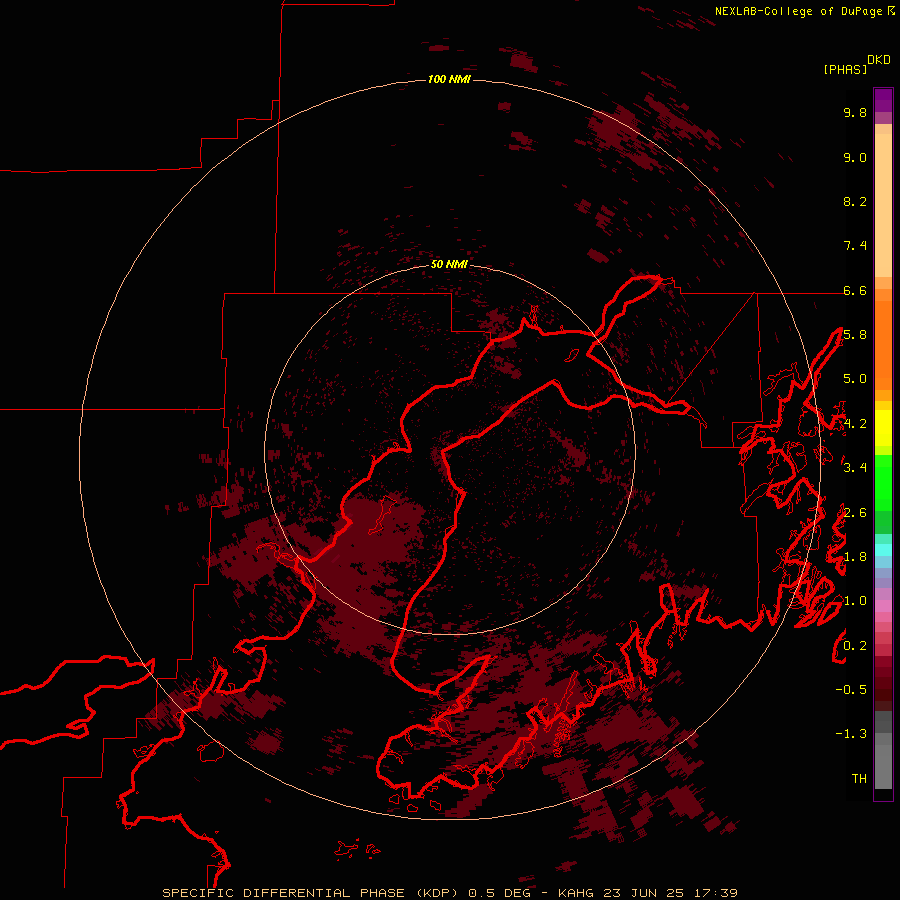Click the 50 NMI range ring label
The width and height of the screenshot is (900, 900).
coord(449,264)
